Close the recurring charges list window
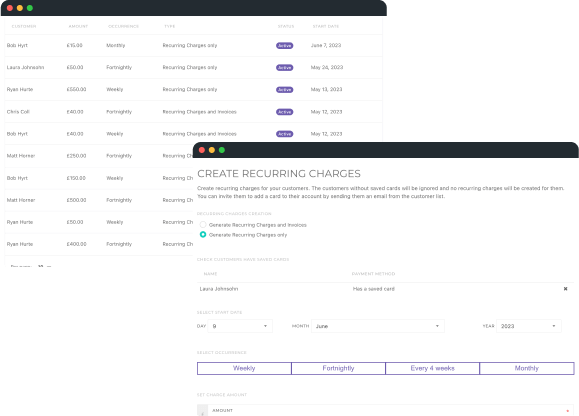Viewport: 579px width, 416px height. [x=10, y=8]
